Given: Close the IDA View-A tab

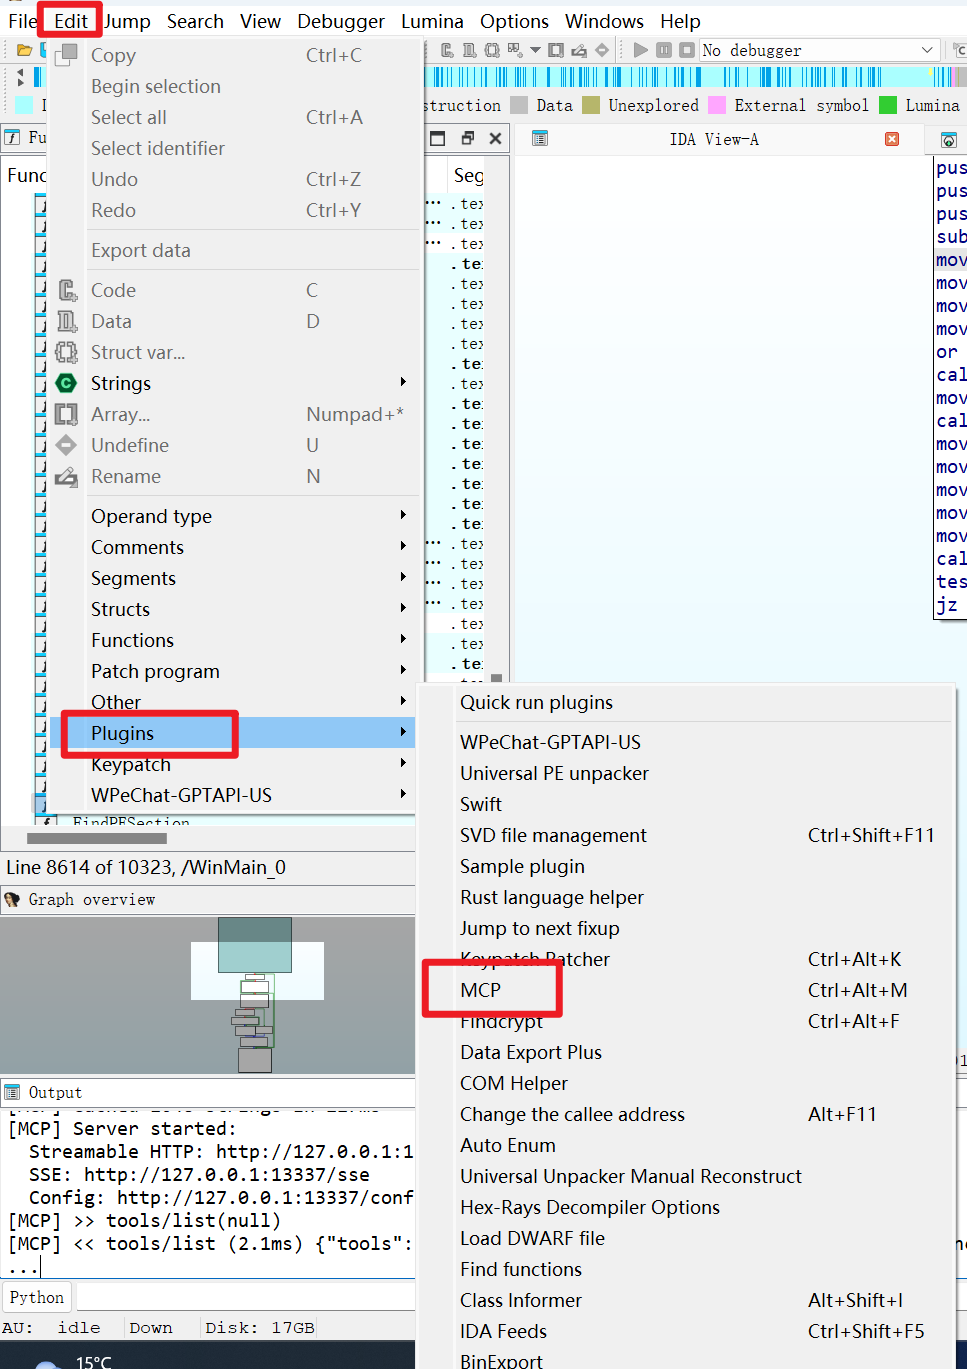Looking at the screenshot, I should point(892,139).
